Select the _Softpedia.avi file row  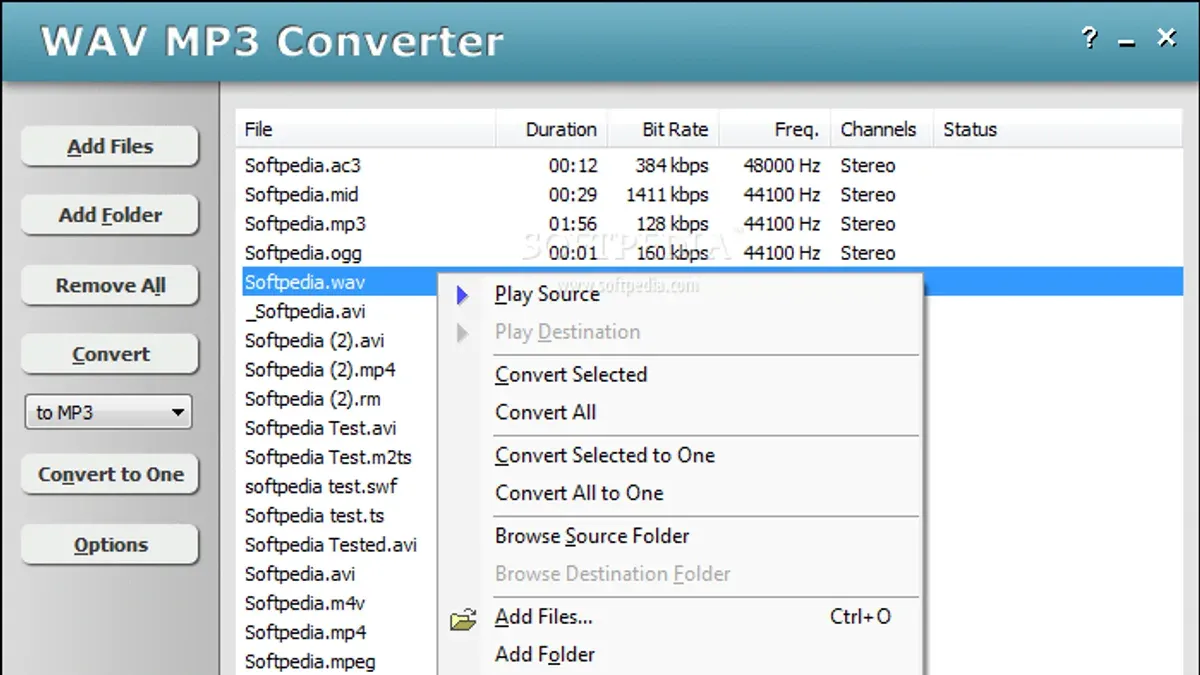(x=305, y=311)
